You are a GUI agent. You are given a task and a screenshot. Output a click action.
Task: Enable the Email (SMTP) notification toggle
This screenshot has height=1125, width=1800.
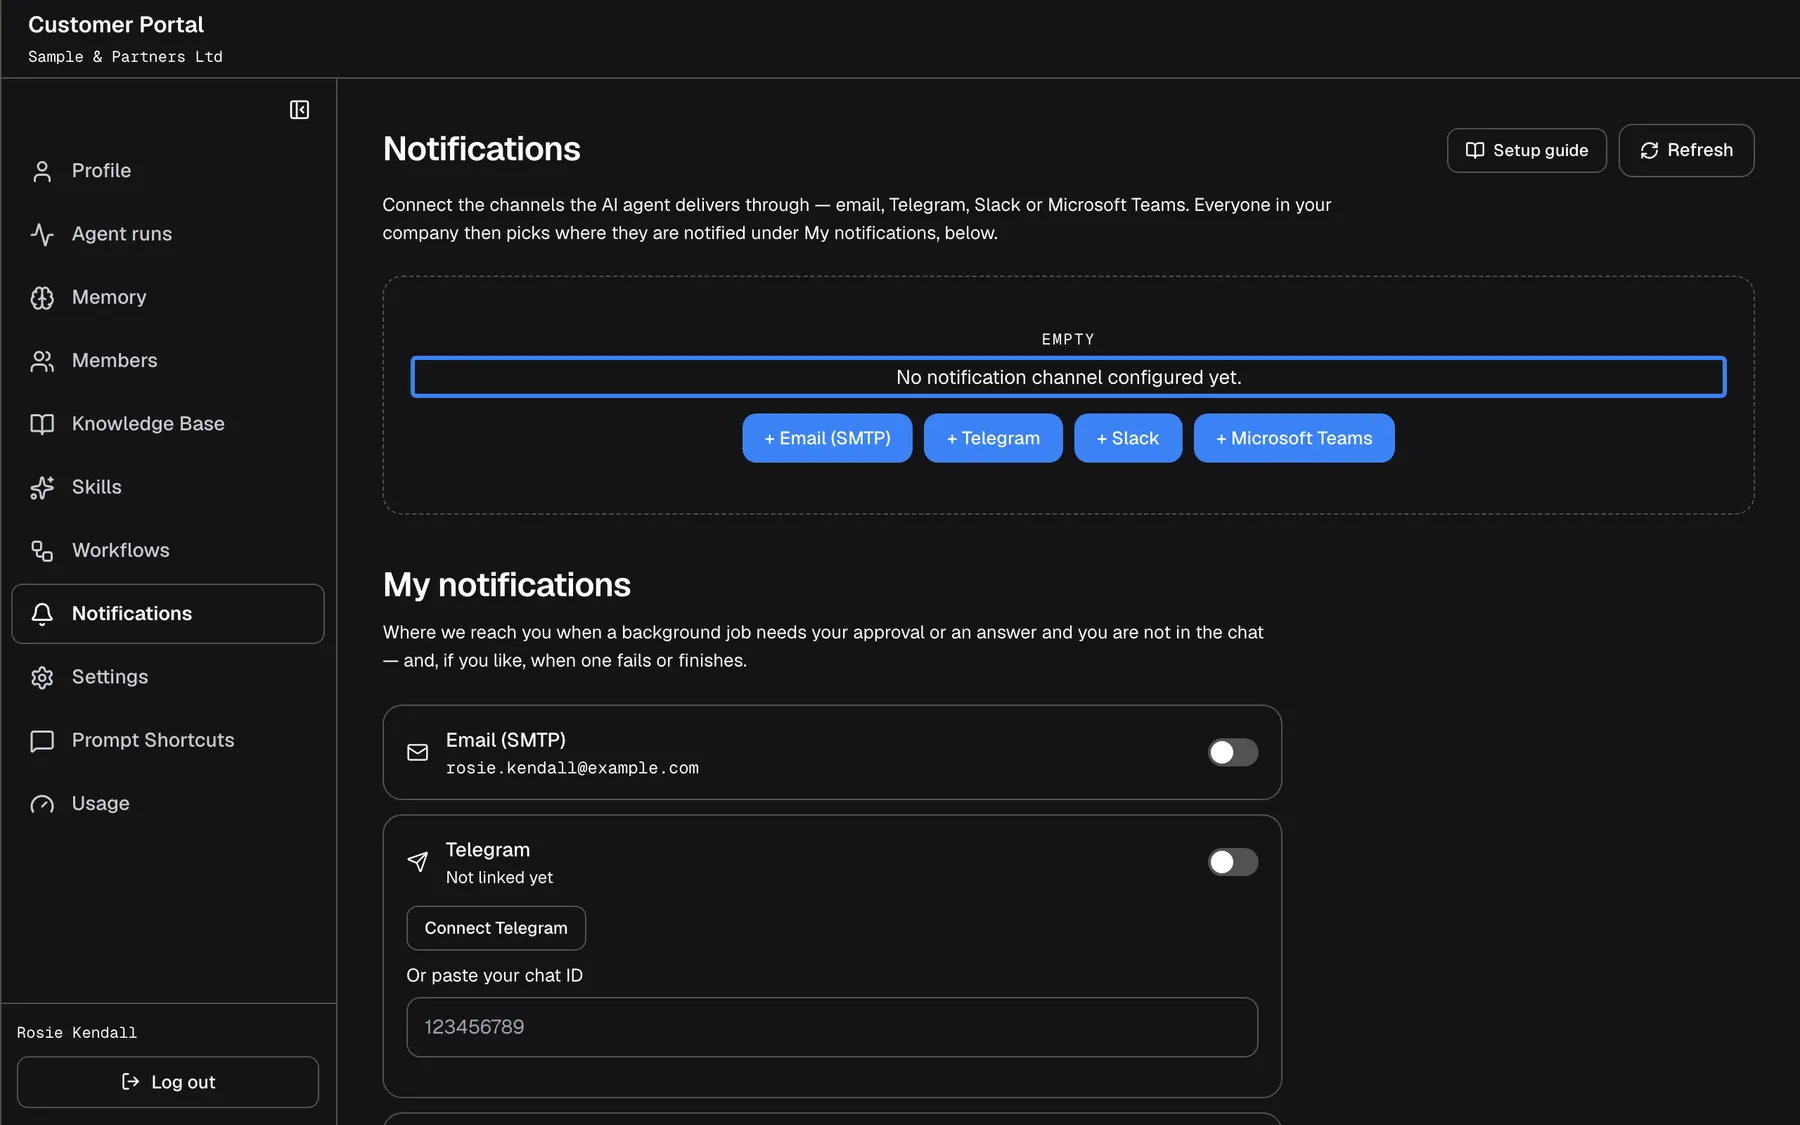(x=1233, y=752)
